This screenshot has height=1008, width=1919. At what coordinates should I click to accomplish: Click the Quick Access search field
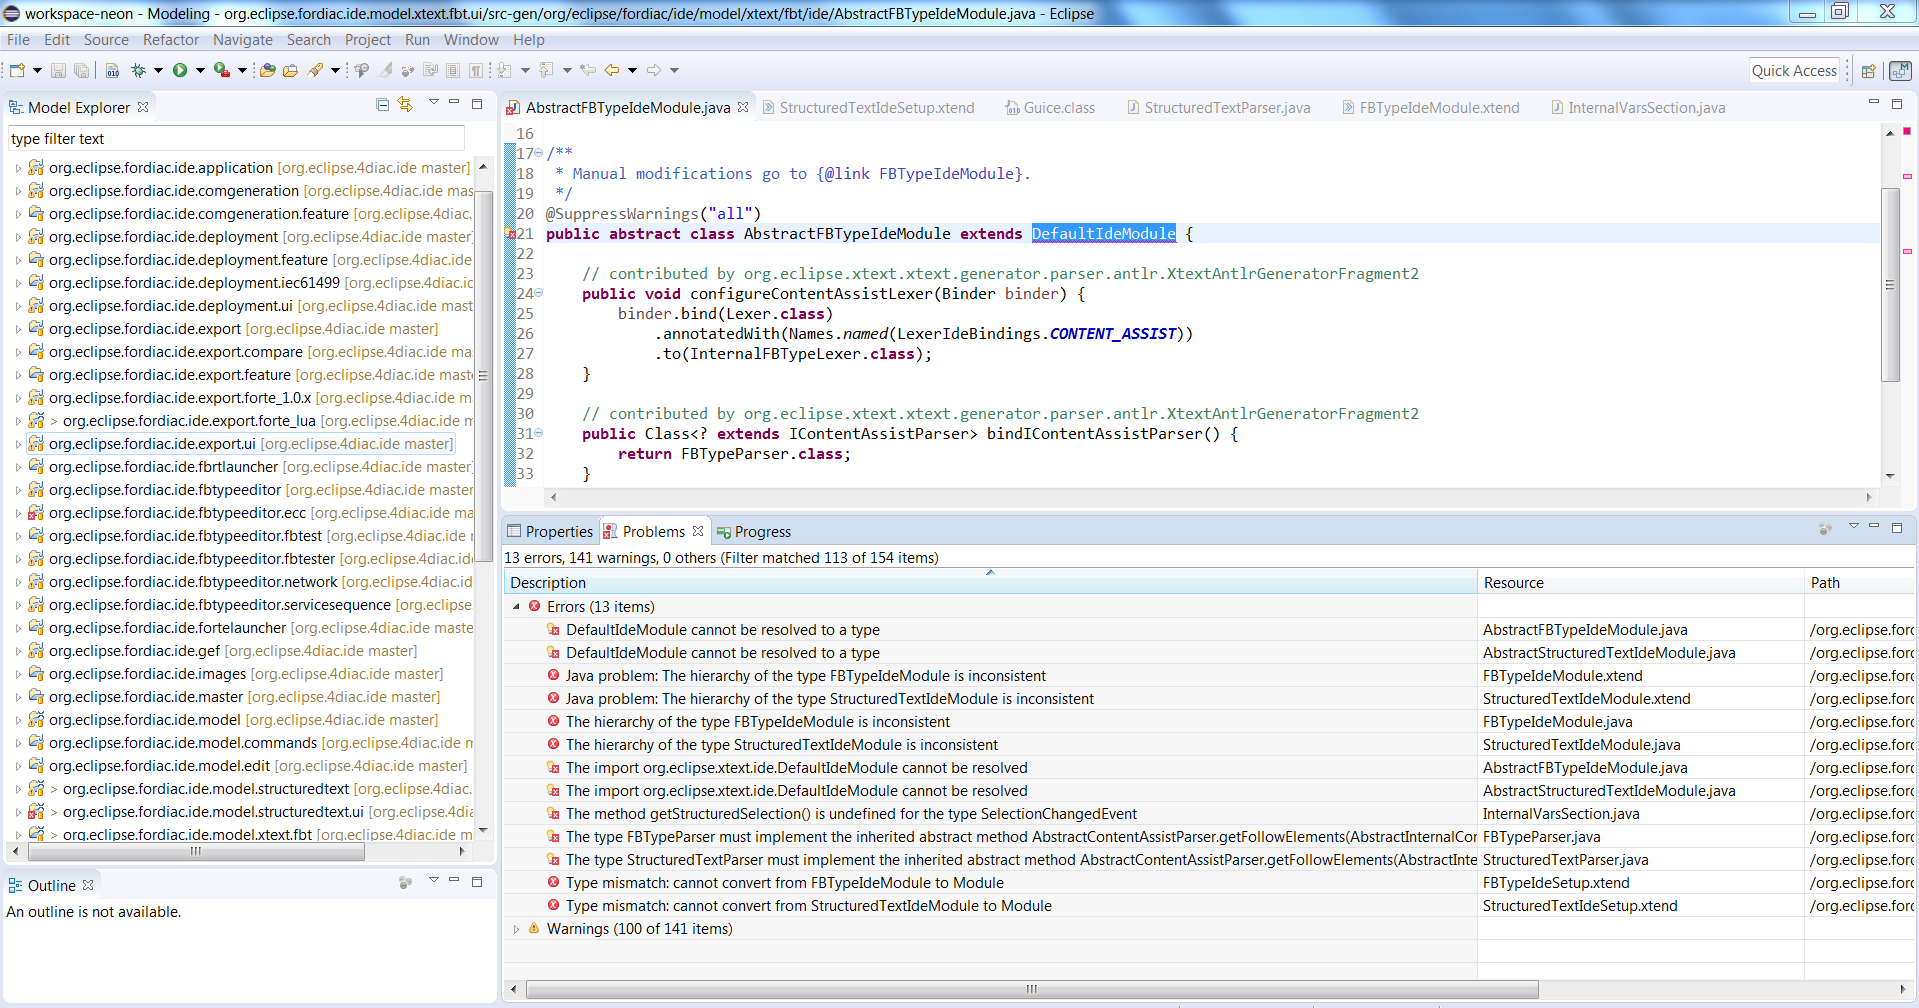coord(1794,71)
